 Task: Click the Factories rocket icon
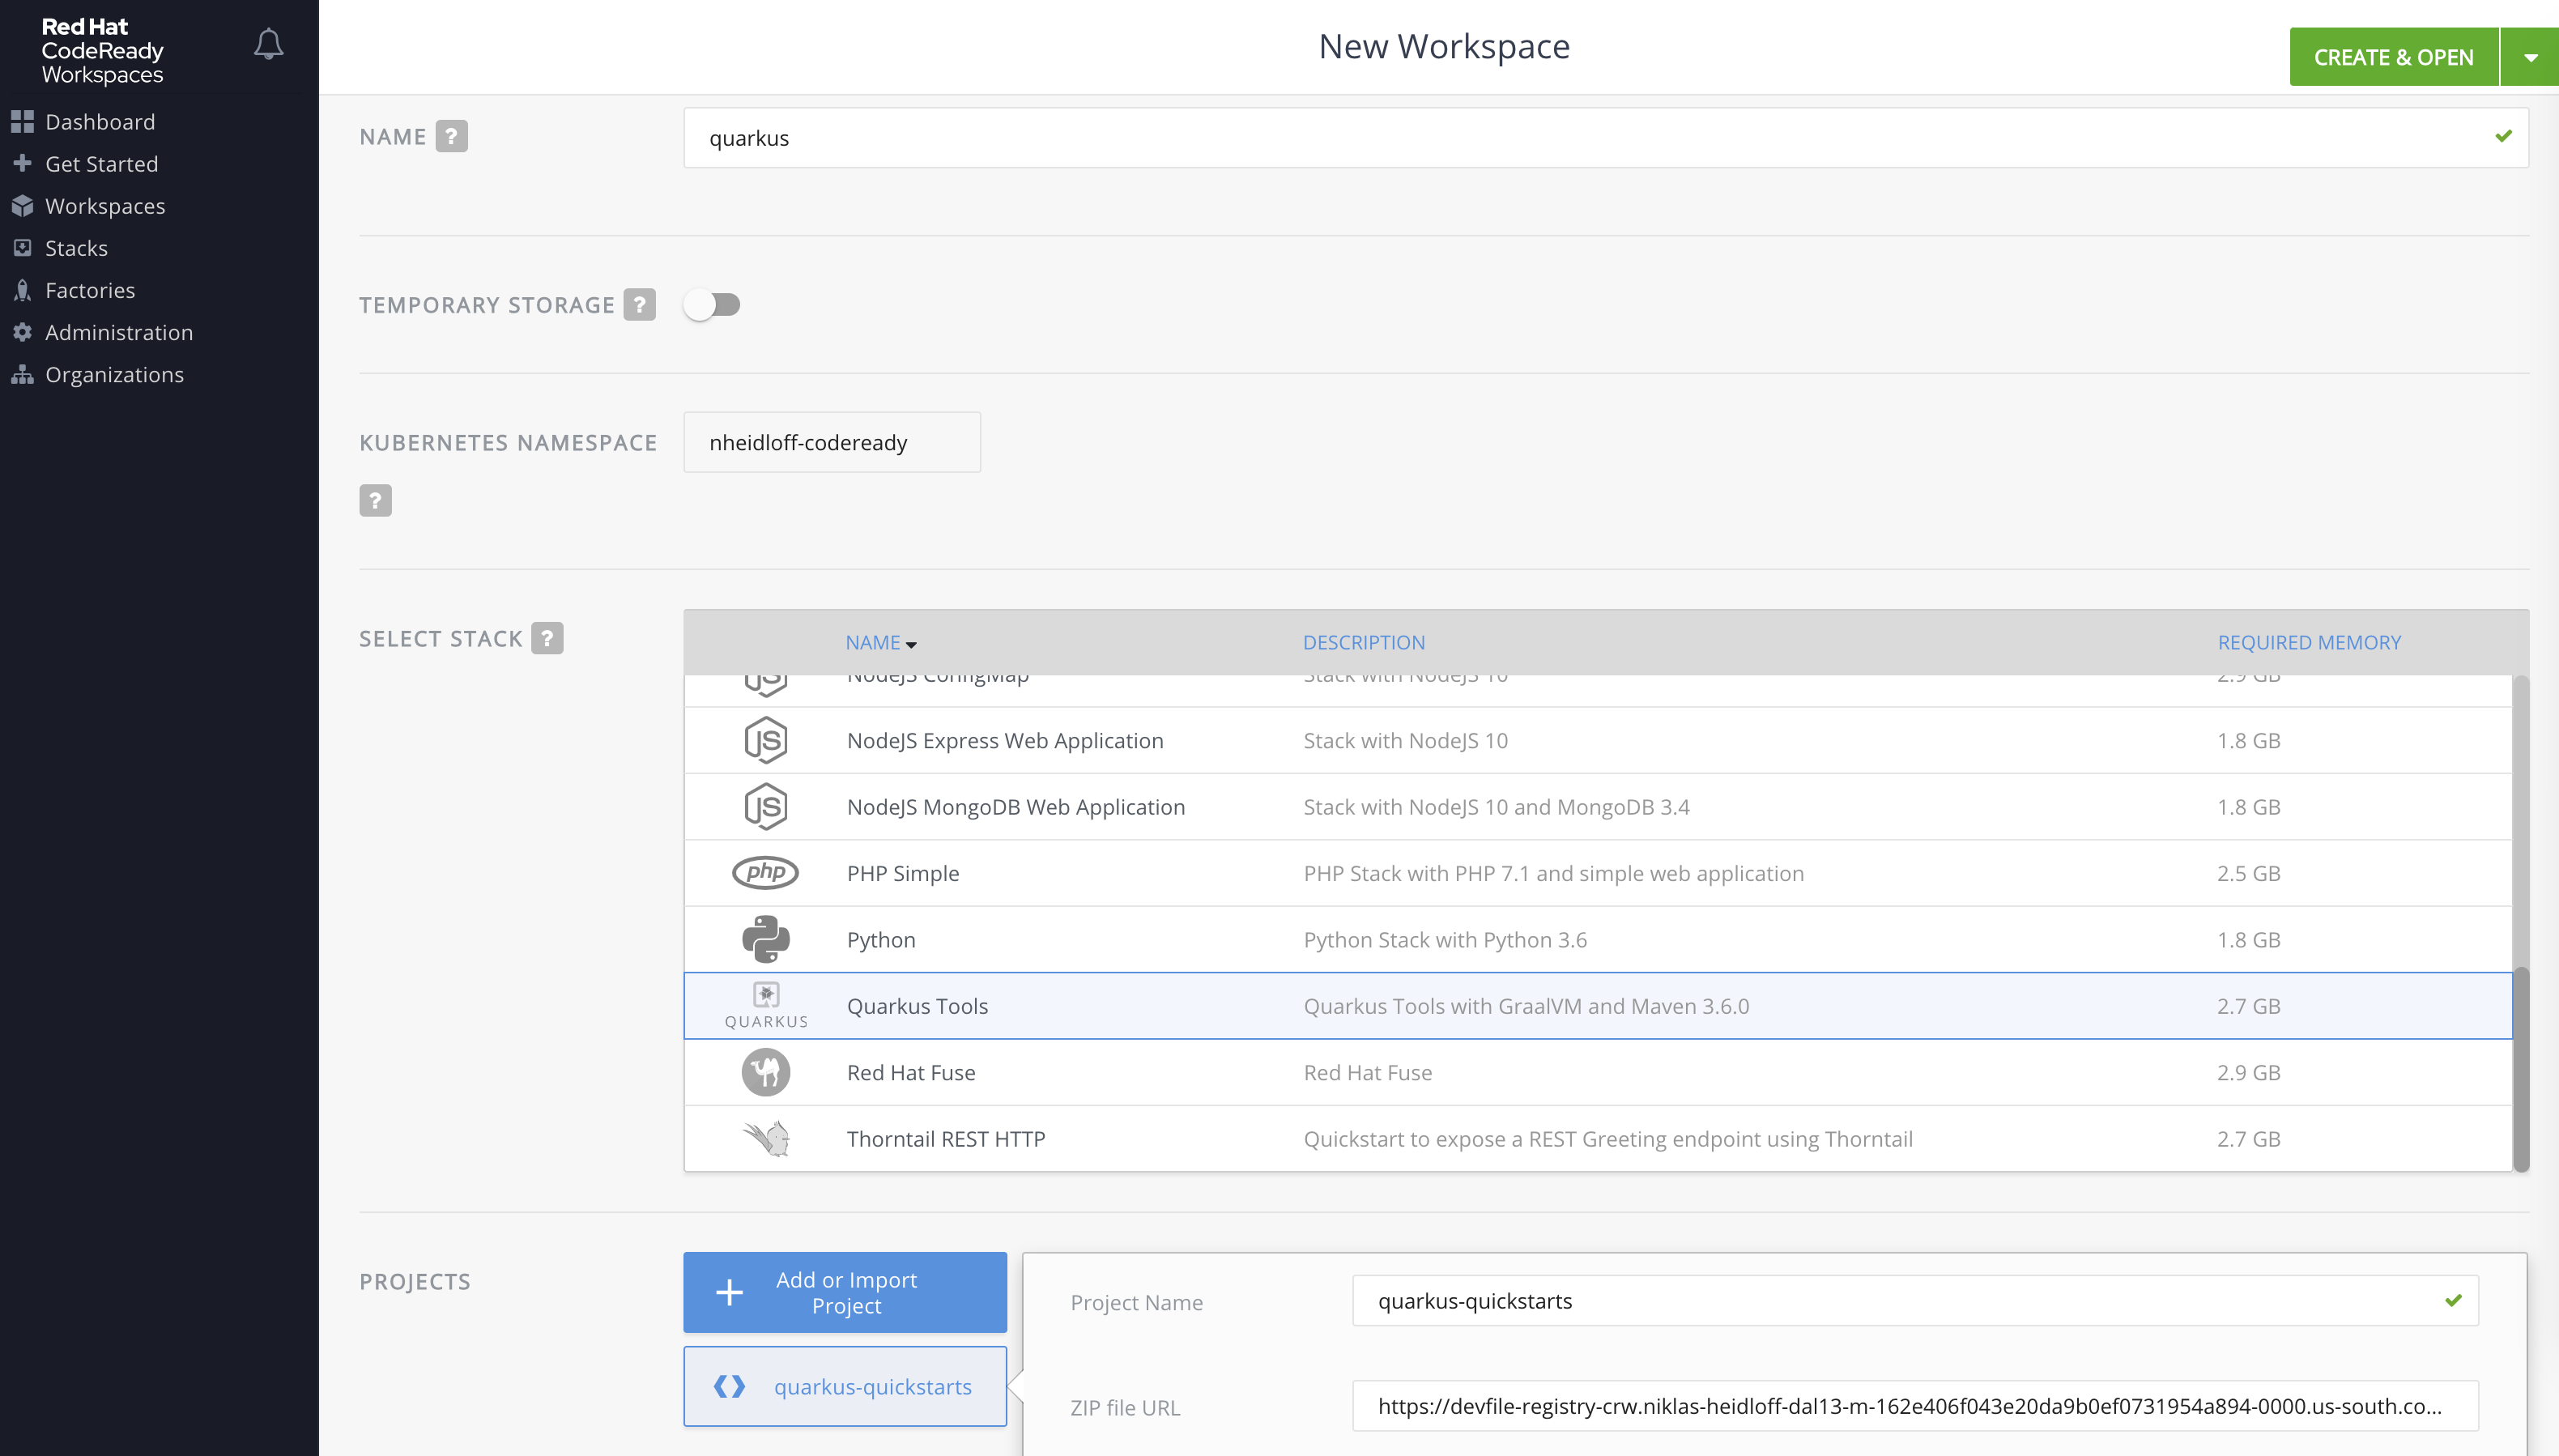tap(22, 290)
